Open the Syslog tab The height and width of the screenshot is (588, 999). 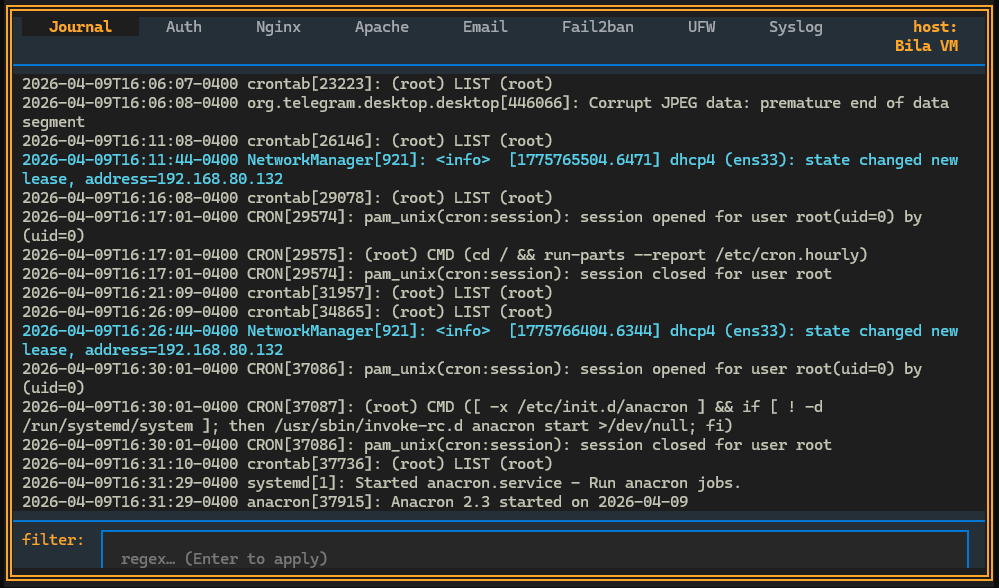click(x=795, y=27)
